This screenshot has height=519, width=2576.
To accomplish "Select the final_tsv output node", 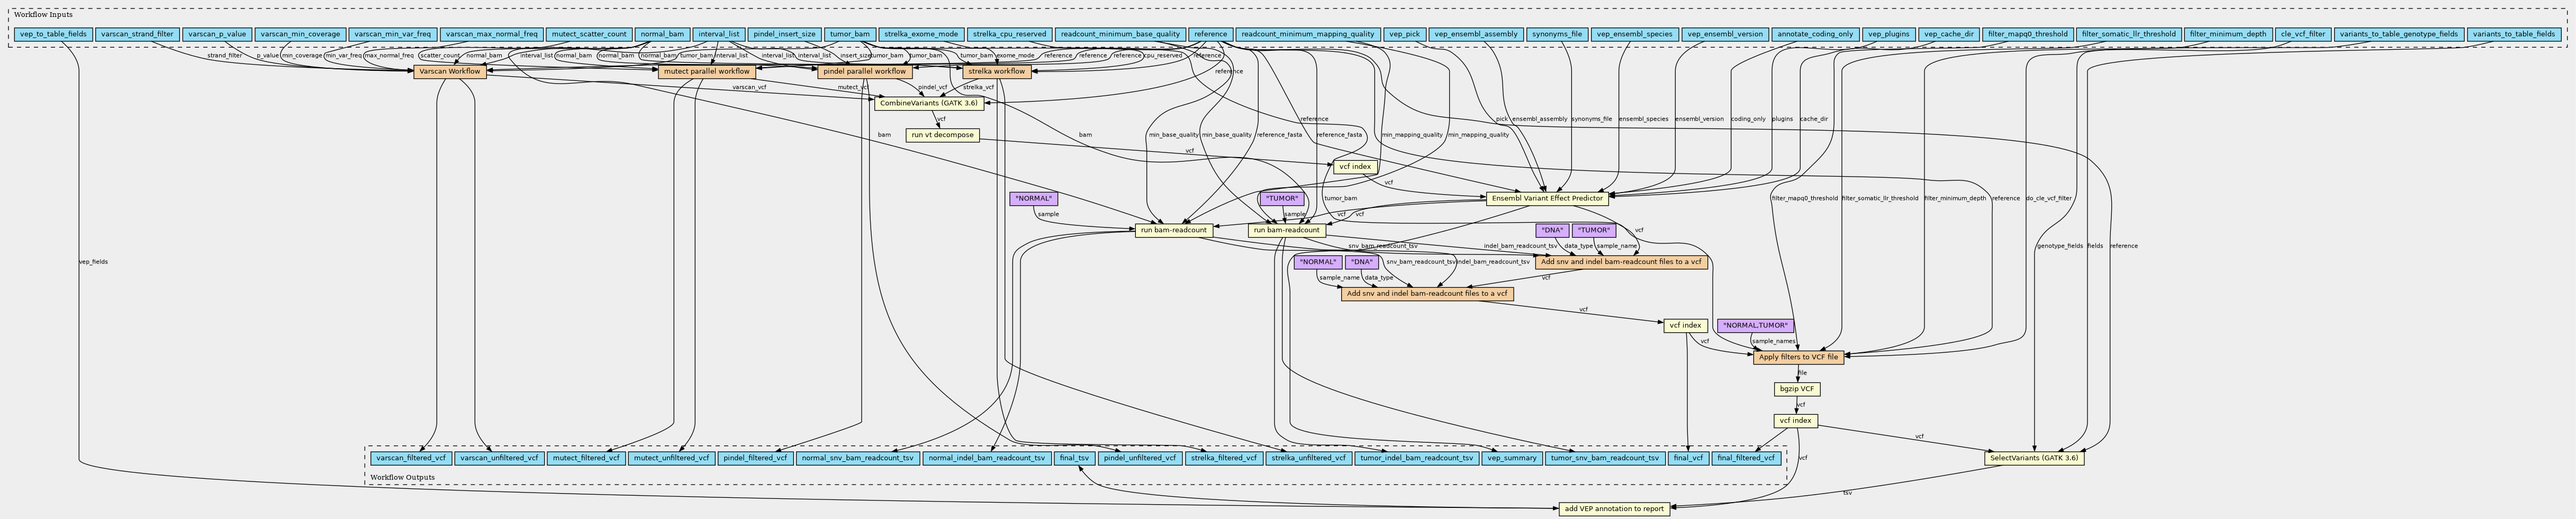I will click(x=1074, y=458).
